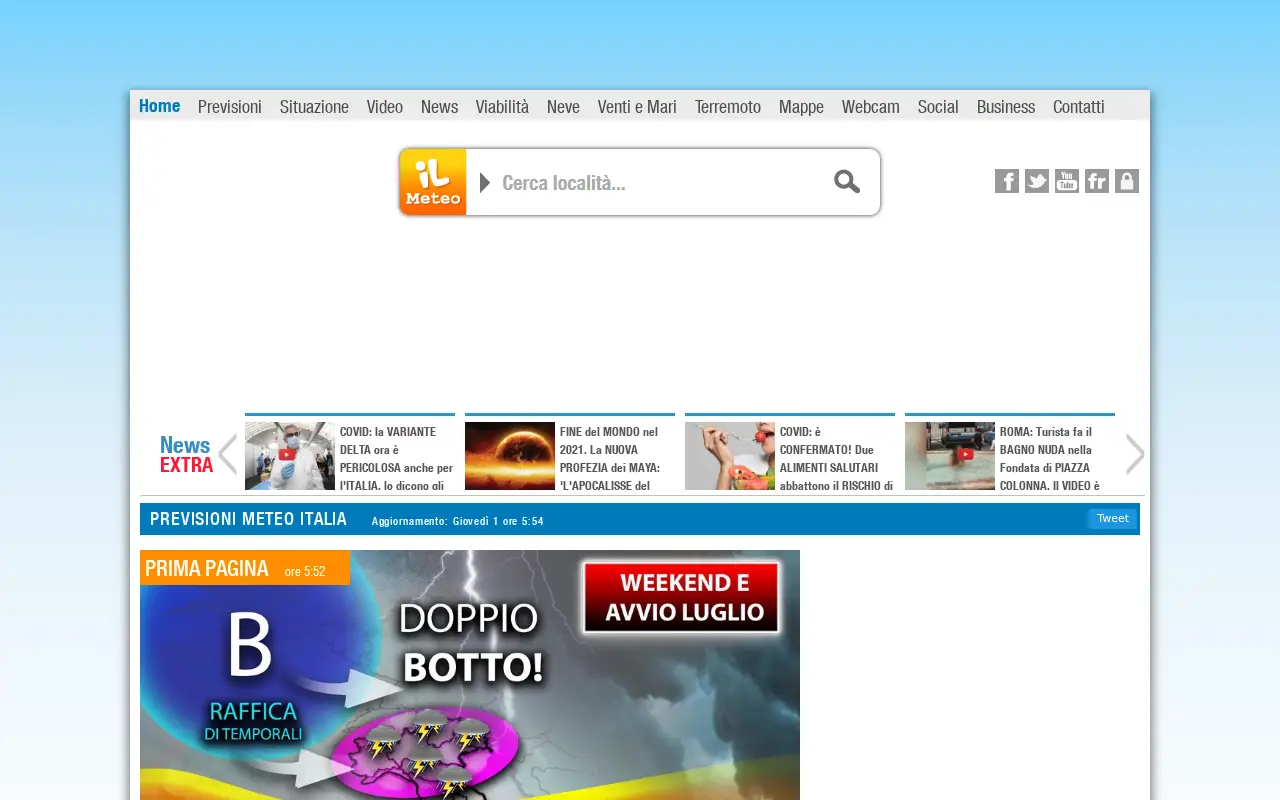This screenshot has width=1280, height=800.
Task: Click the 'News EXTRA' label
Action: (x=186, y=455)
